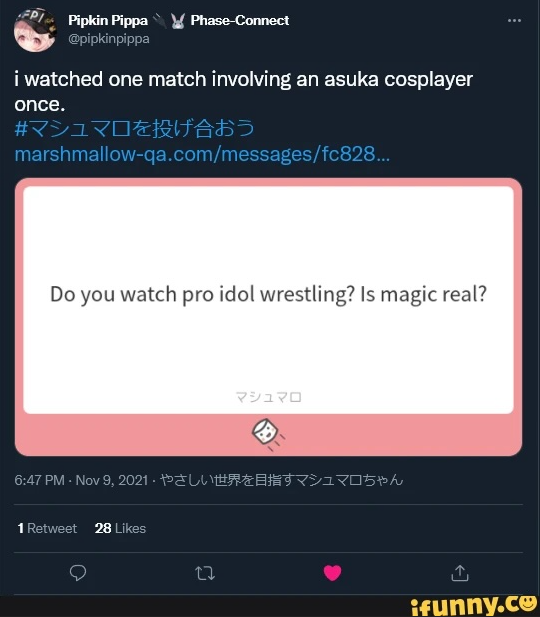View the 1 Retweet list
The height and width of the screenshot is (617, 540).
point(47,528)
